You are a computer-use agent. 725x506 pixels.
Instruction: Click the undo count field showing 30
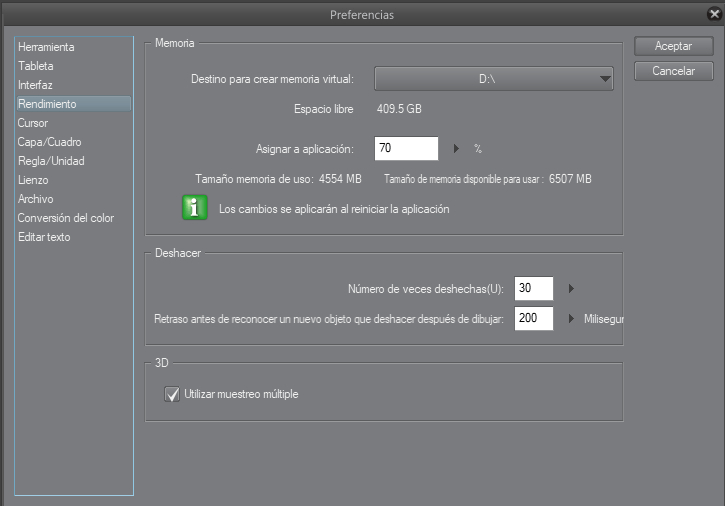pos(533,289)
